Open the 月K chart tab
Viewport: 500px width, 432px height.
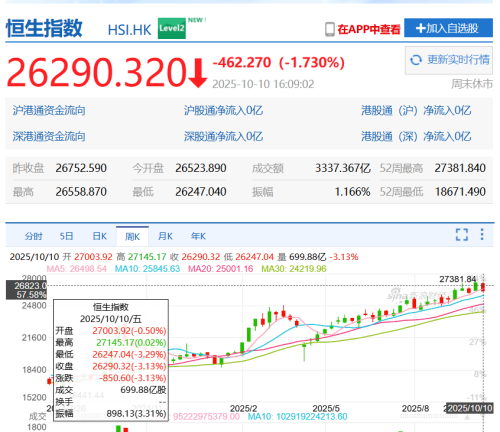click(x=165, y=236)
